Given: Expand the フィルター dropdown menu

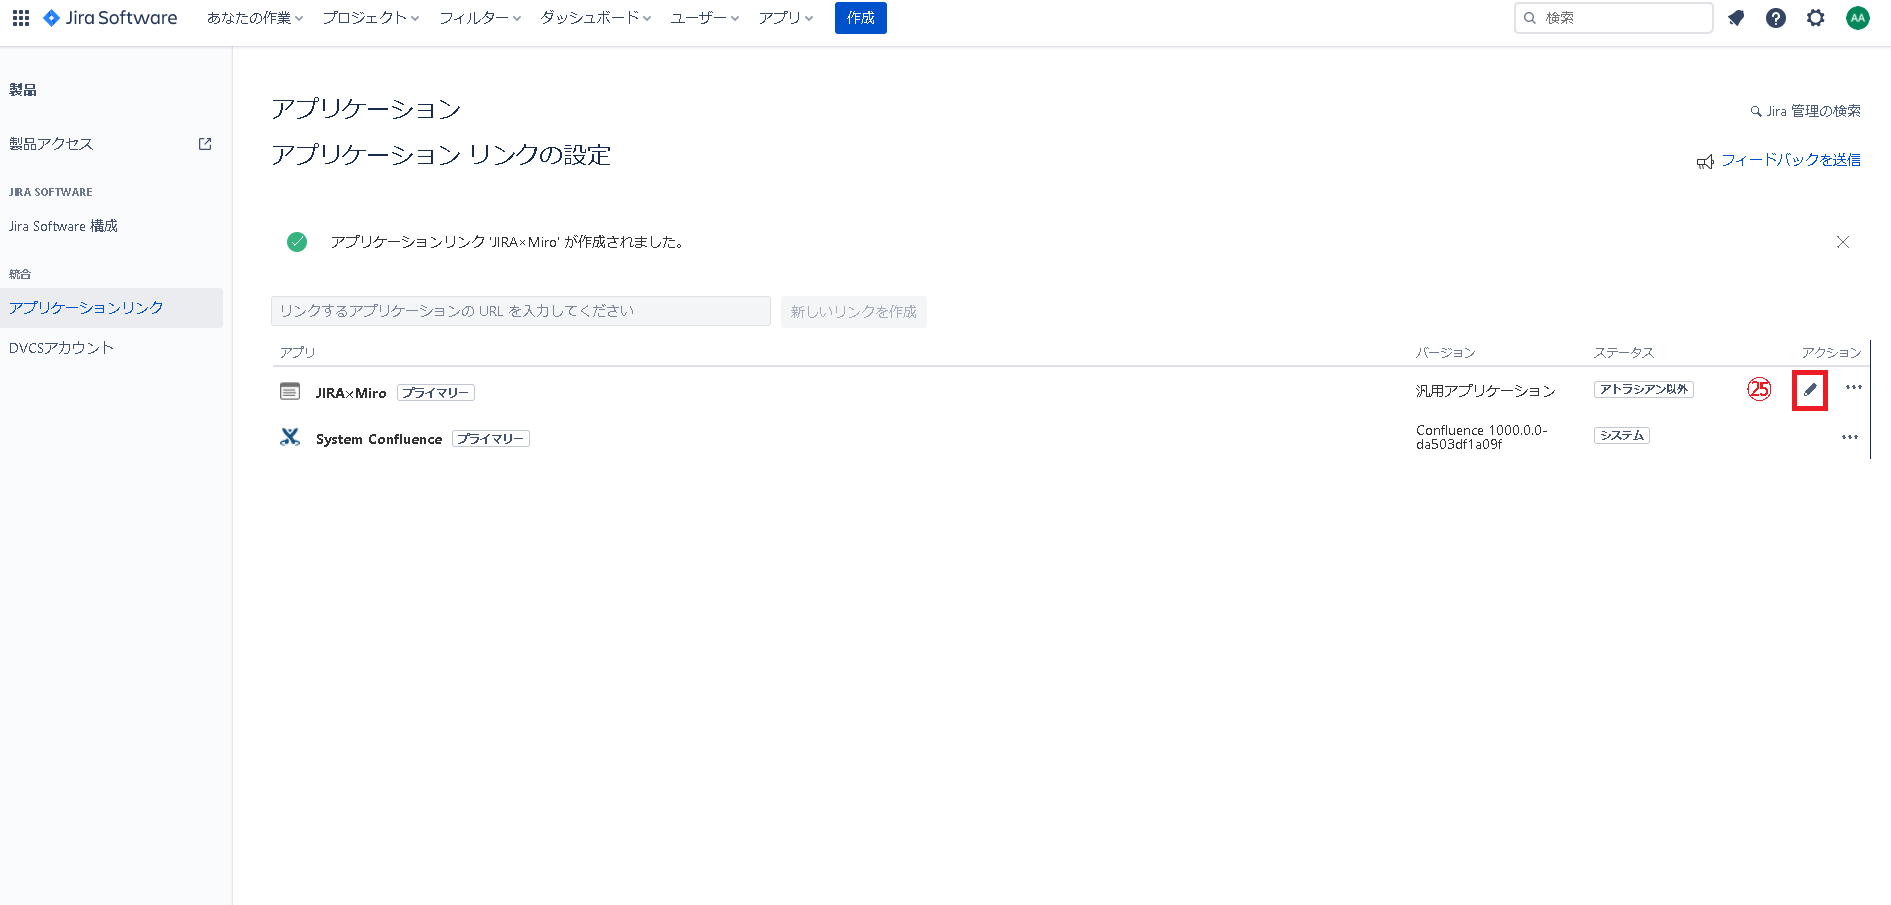Looking at the screenshot, I should coord(480,18).
